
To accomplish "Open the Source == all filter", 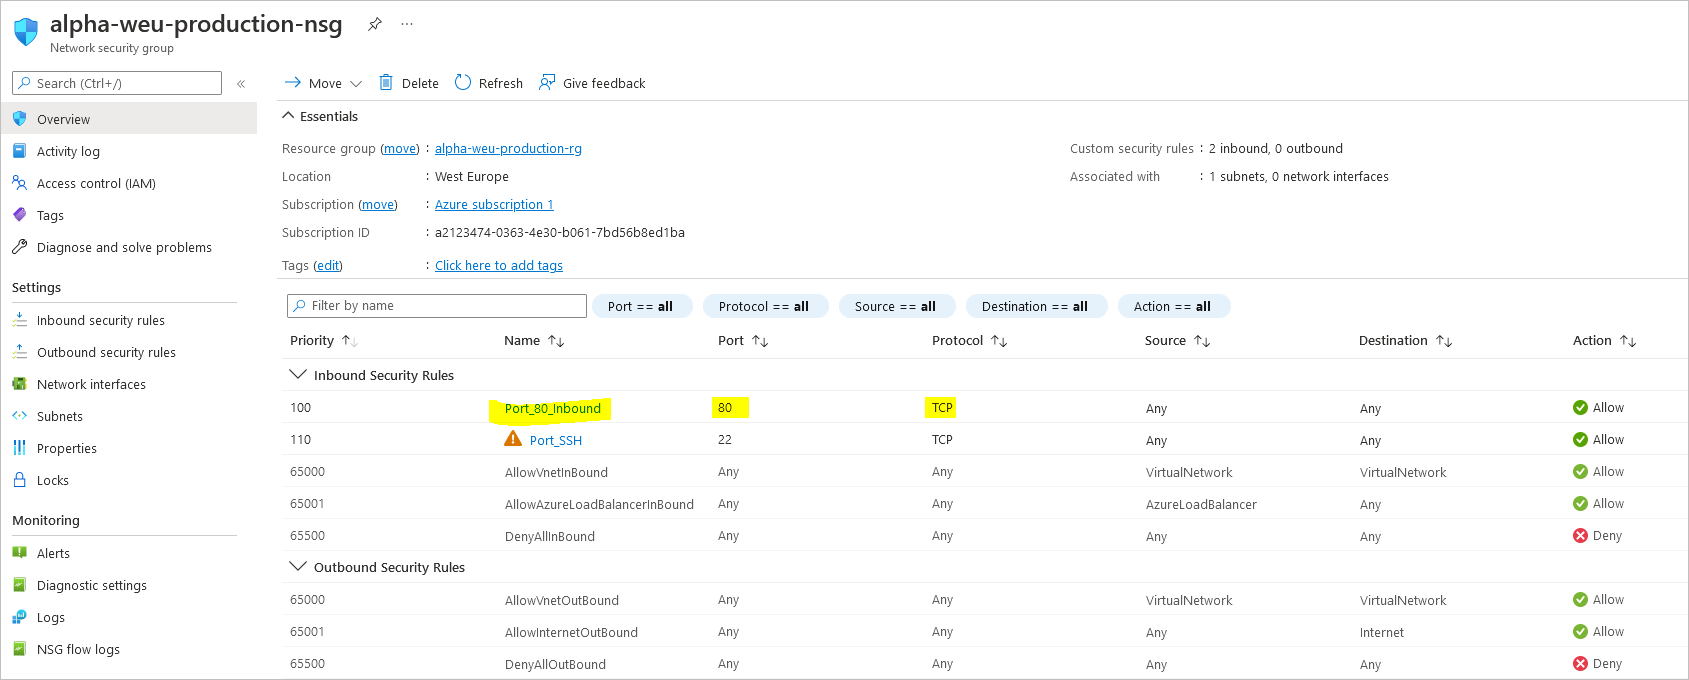I will click(x=897, y=306).
